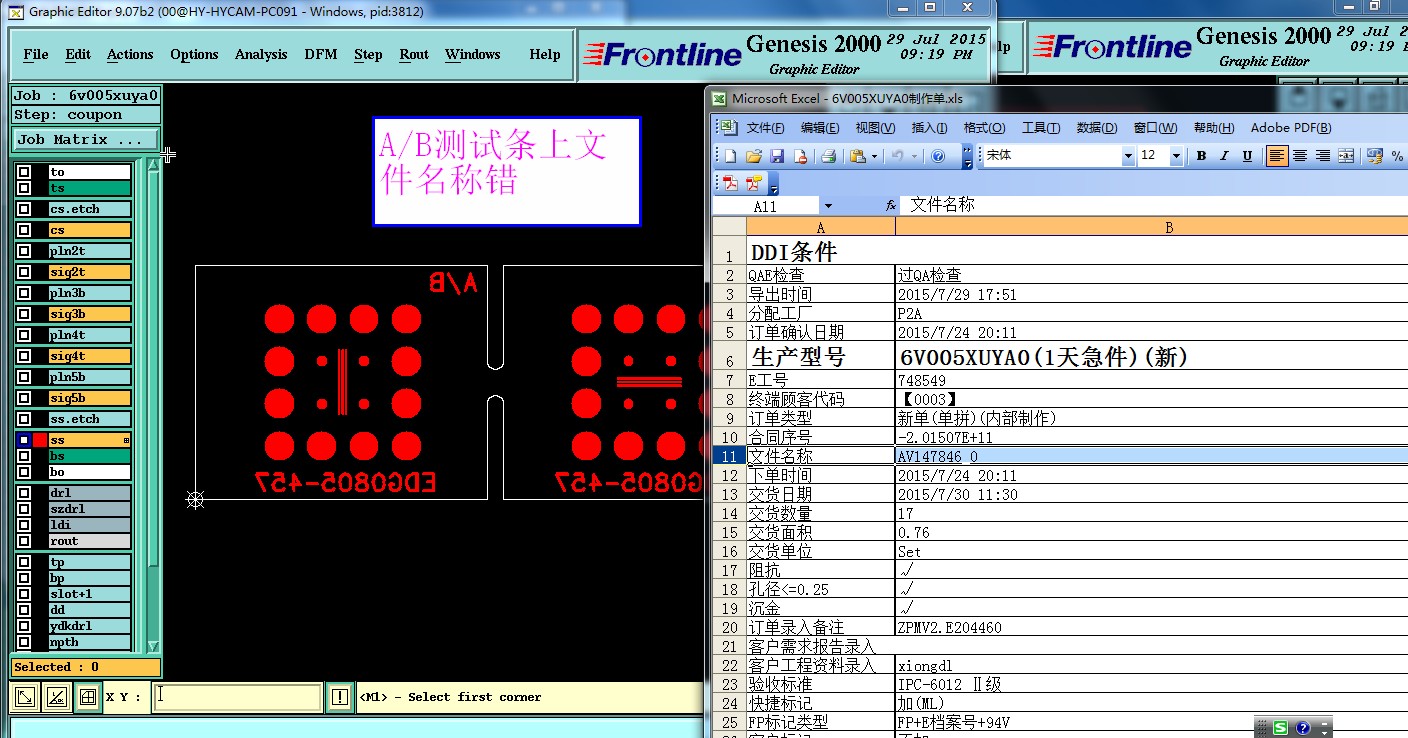Toggle checkbox for layer pln3b
This screenshot has width=1408, height=738.
coord(24,293)
